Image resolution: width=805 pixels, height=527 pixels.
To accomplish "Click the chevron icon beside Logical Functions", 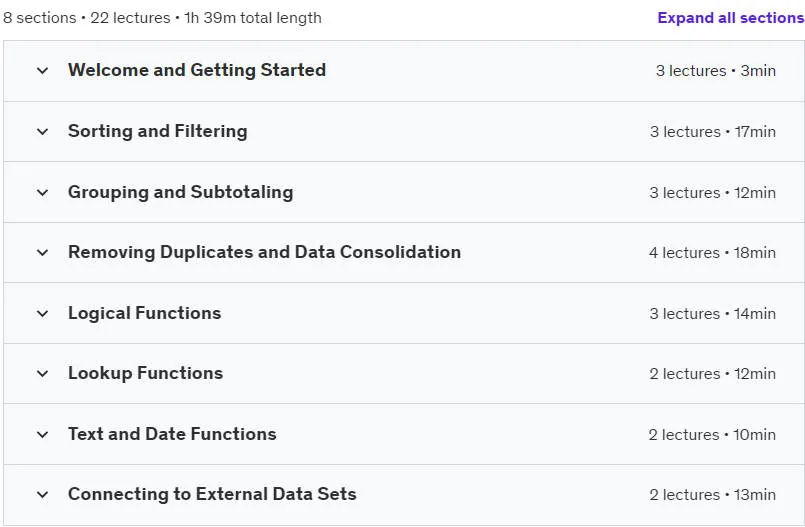I will [x=43, y=314].
